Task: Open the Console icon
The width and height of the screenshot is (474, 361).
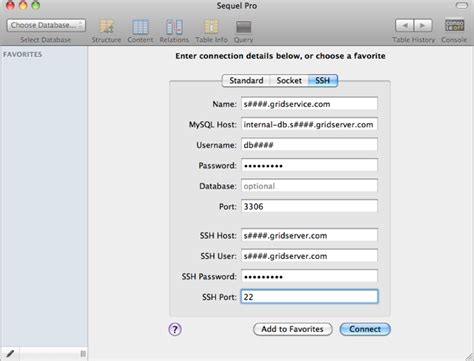Action: (455, 25)
